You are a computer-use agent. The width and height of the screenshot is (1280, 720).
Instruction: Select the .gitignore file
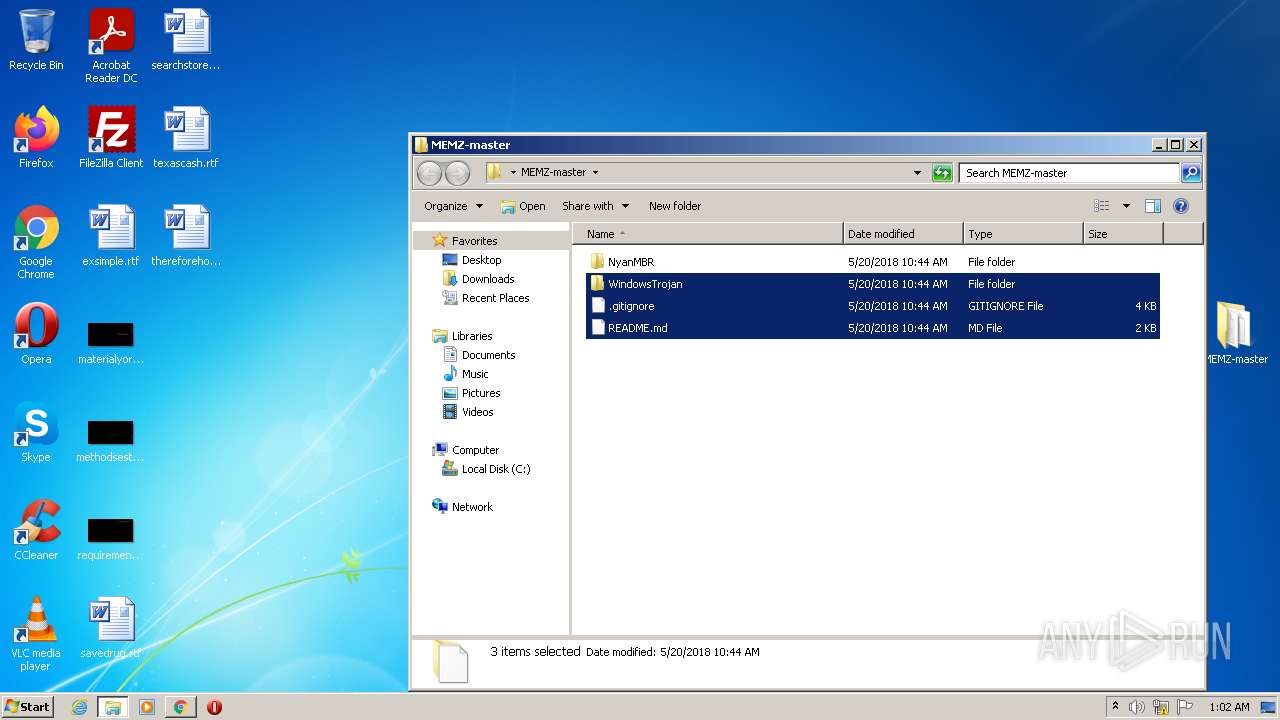(x=872, y=306)
